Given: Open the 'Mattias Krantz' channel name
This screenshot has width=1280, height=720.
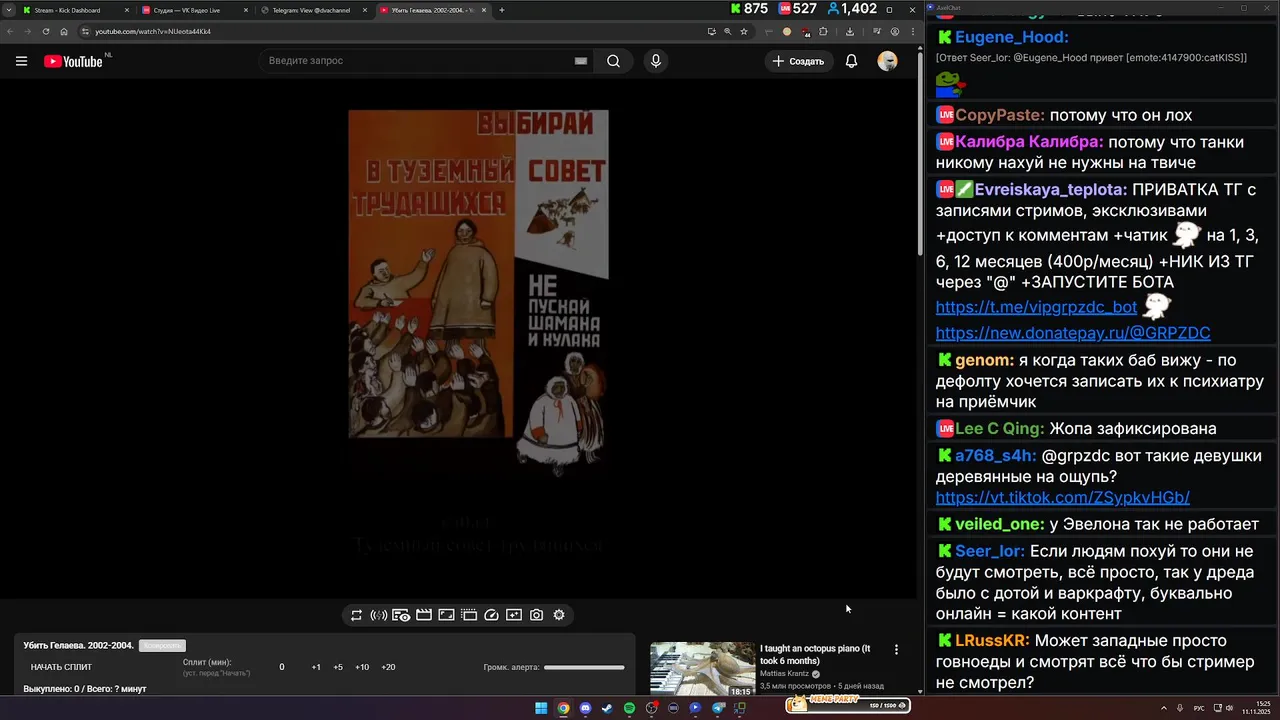Looking at the screenshot, I should (786, 674).
